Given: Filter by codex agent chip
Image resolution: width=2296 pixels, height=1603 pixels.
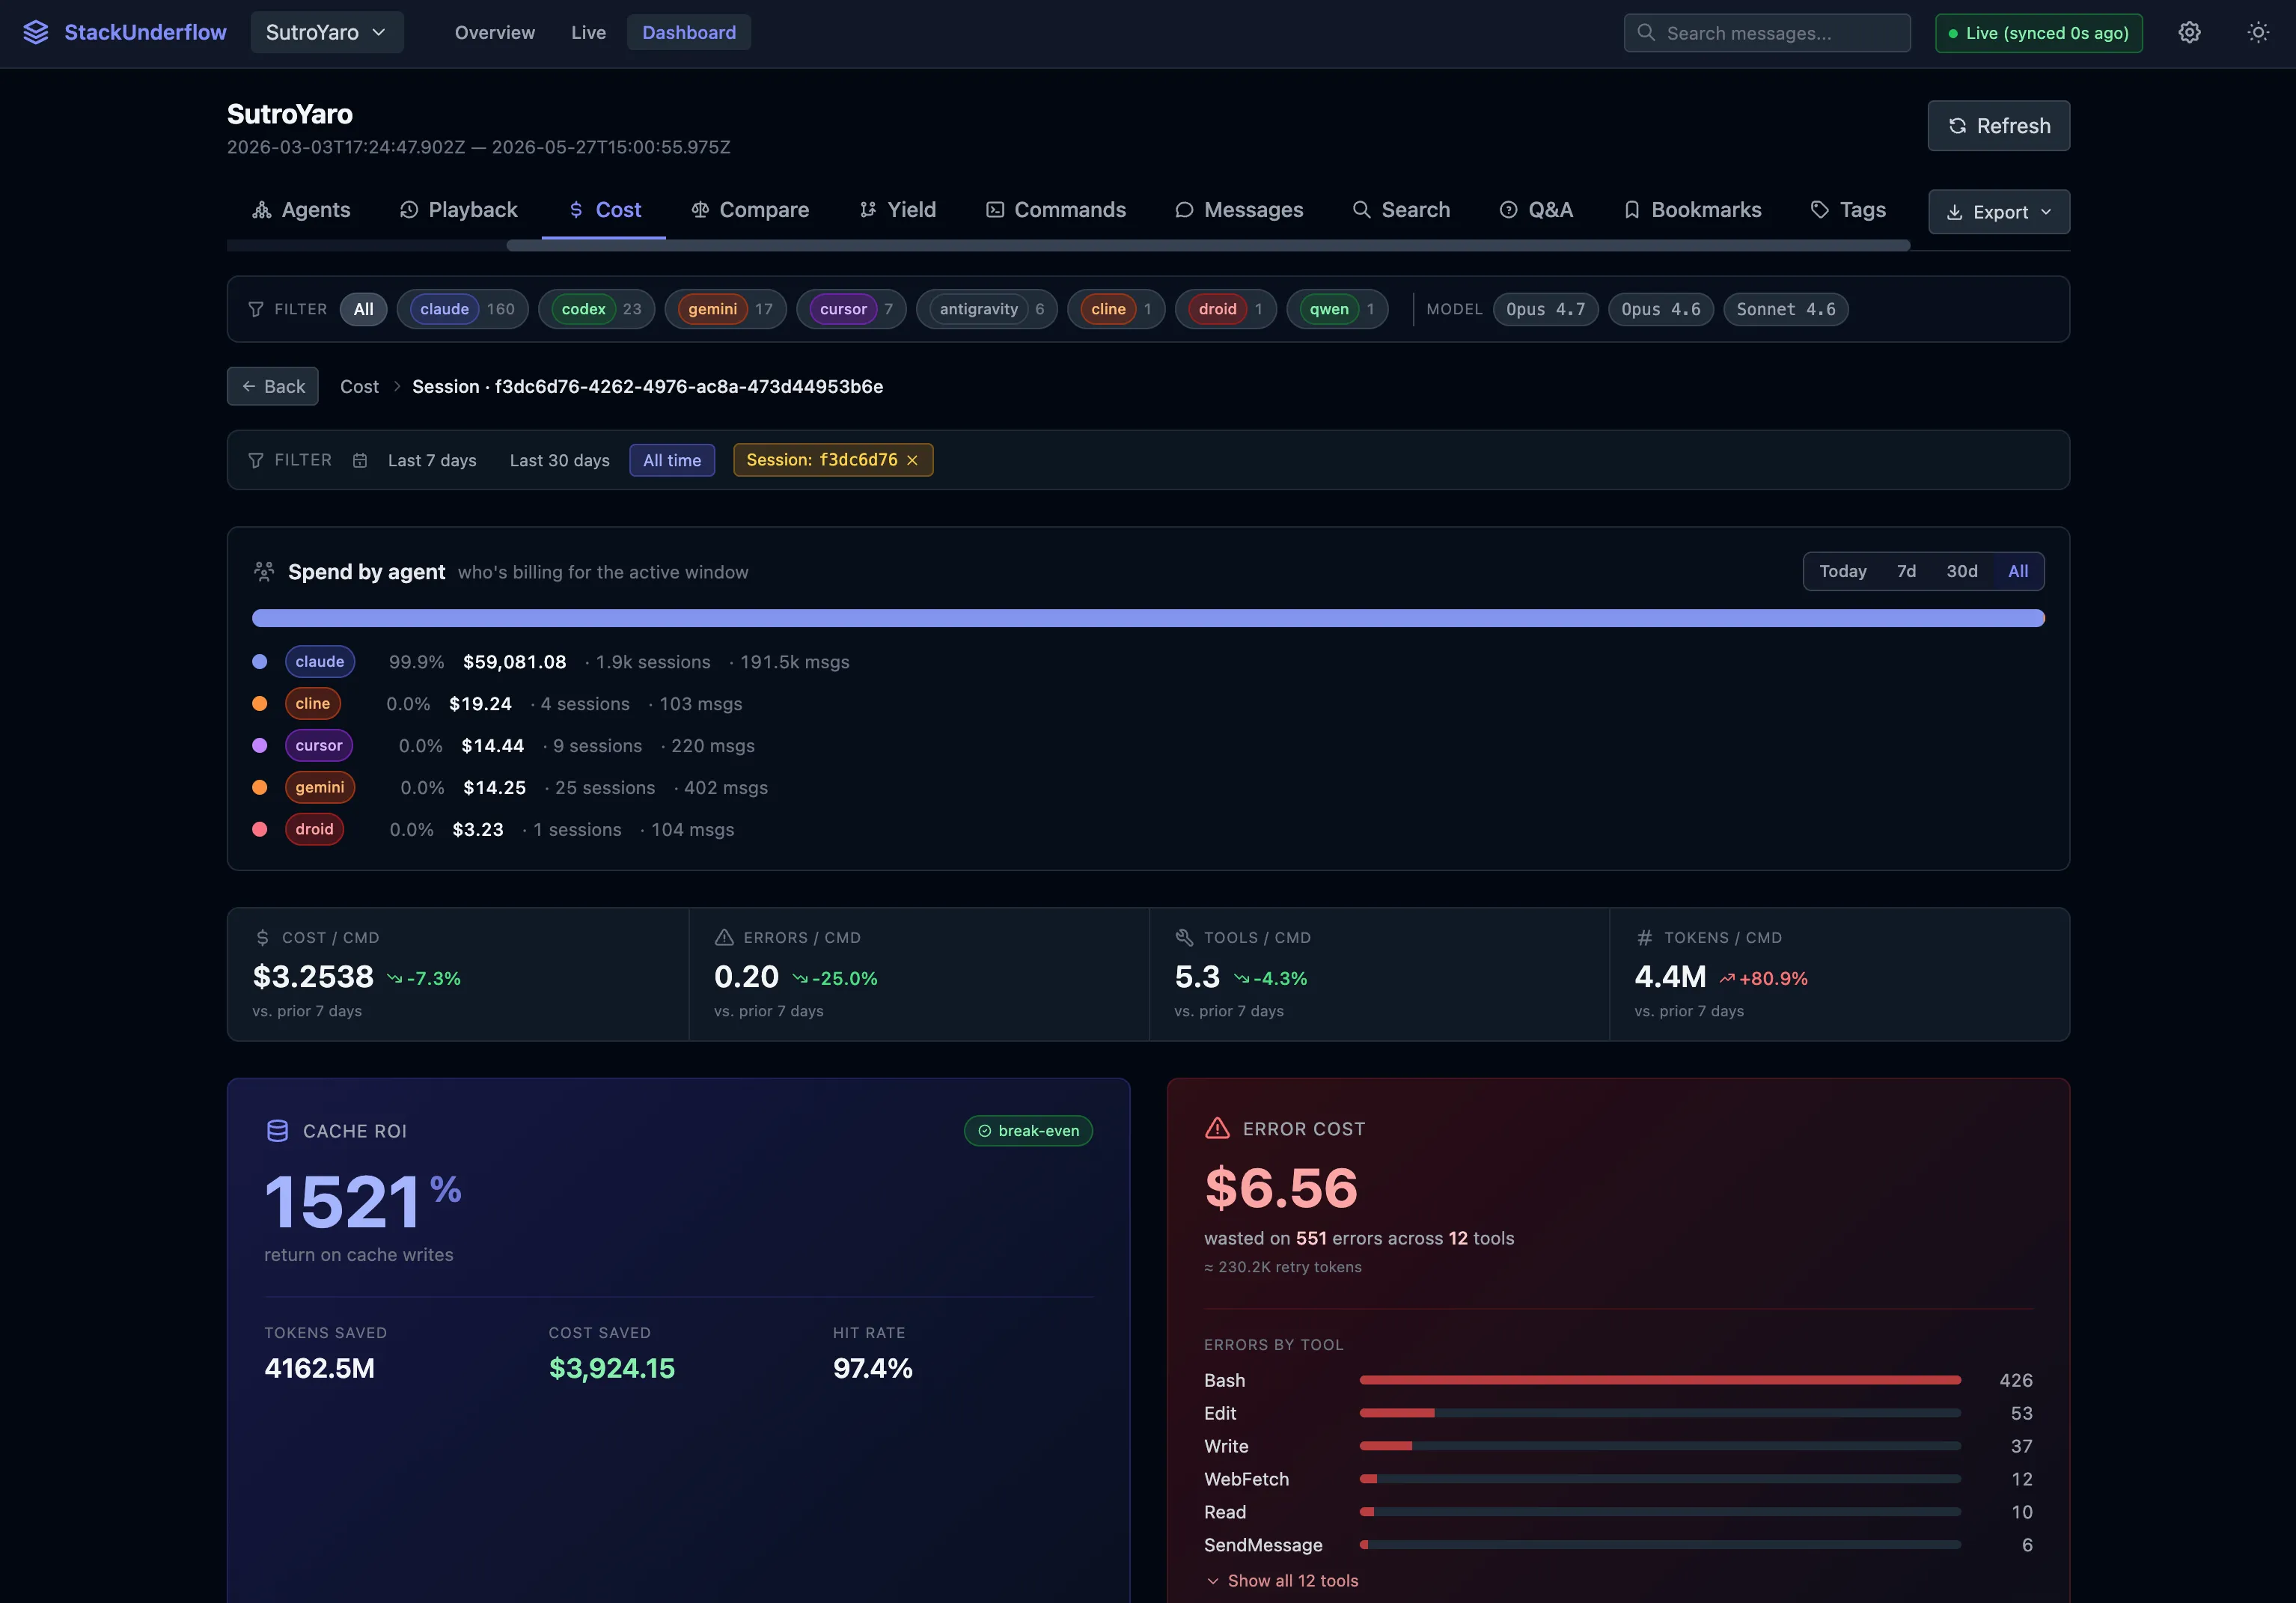Looking at the screenshot, I should coord(597,310).
